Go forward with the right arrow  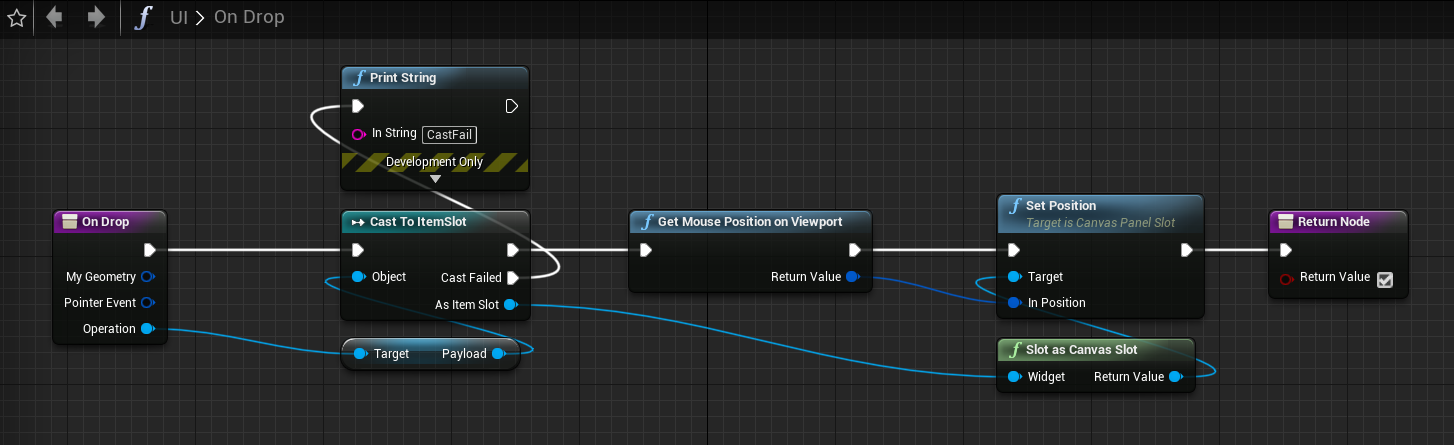point(96,17)
